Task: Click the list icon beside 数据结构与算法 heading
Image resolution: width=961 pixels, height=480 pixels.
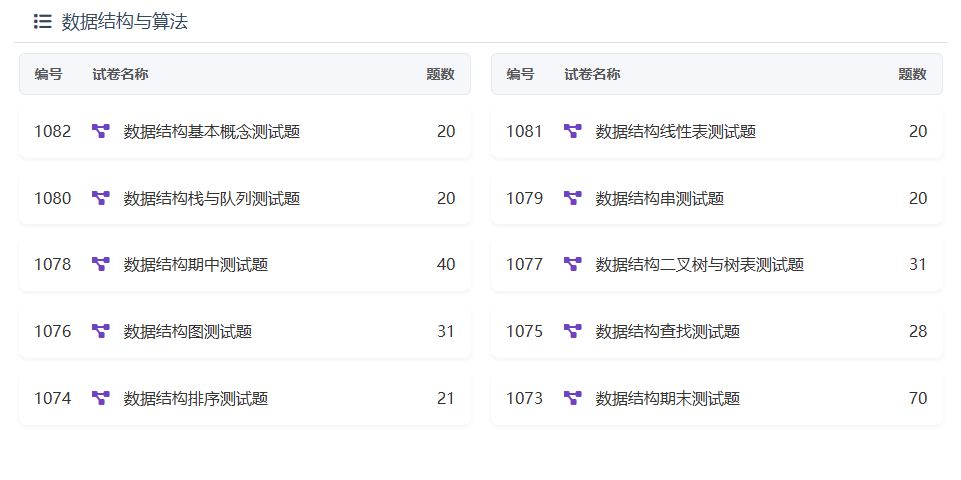Action: [x=42, y=22]
